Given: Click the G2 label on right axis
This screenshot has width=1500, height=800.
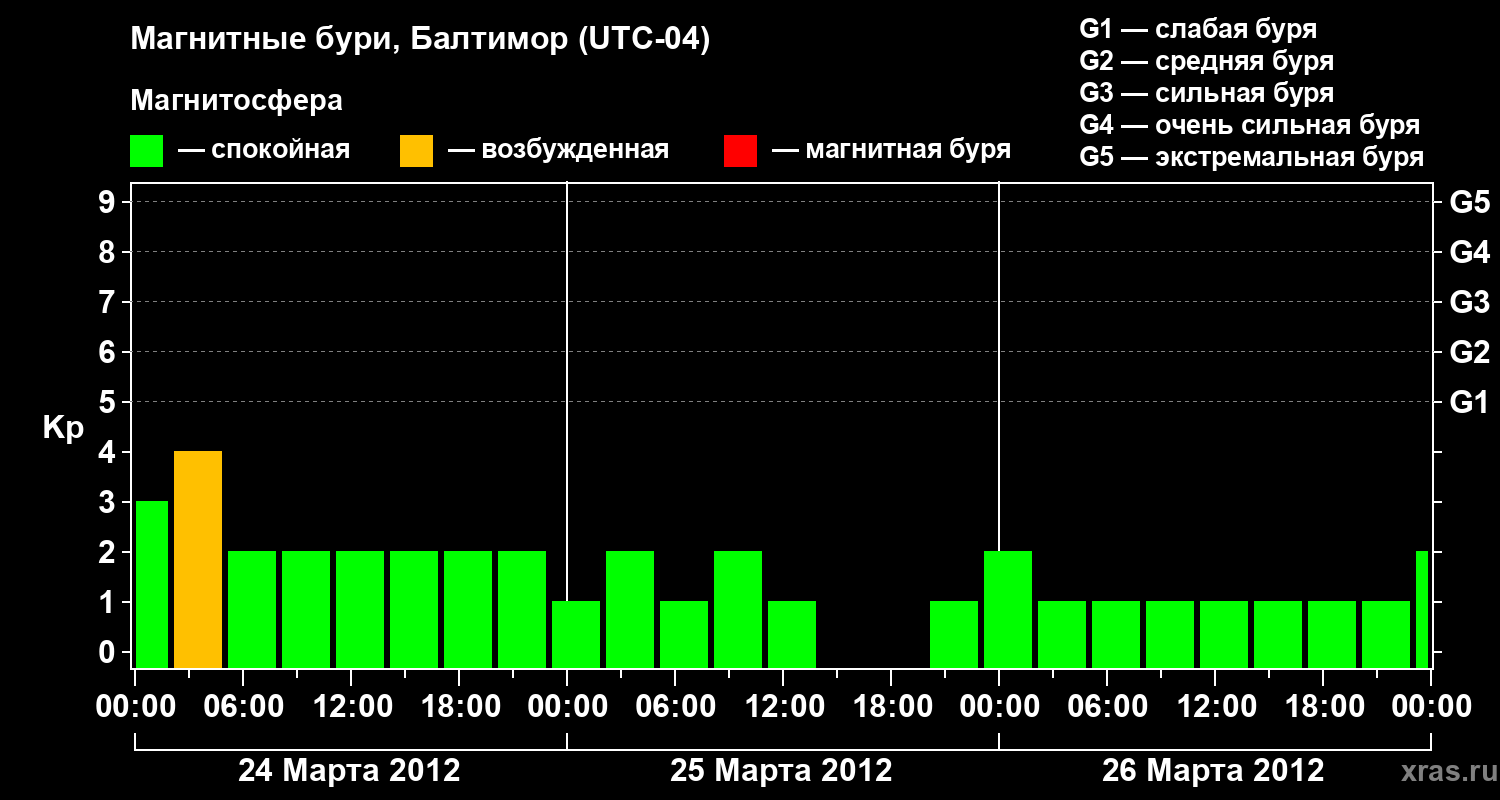Looking at the screenshot, I should pyautogui.click(x=1470, y=352).
